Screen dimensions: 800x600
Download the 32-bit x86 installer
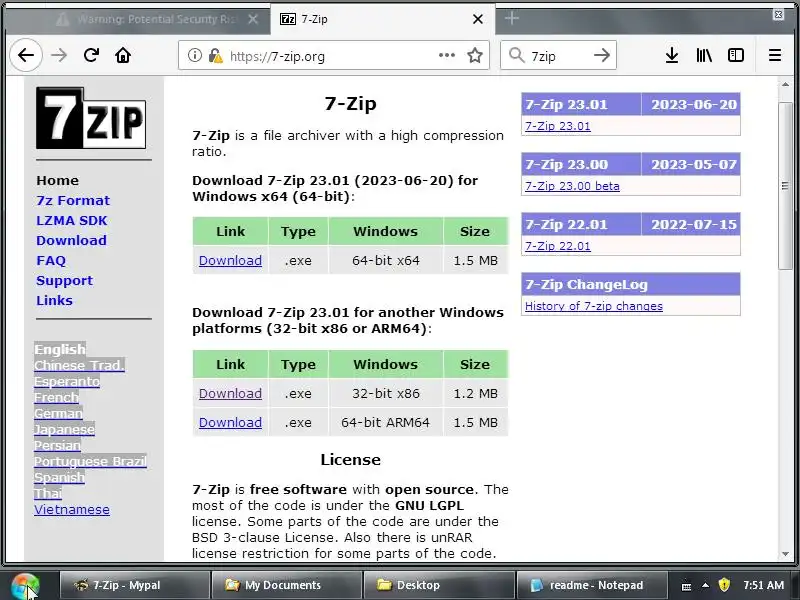click(x=230, y=394)
